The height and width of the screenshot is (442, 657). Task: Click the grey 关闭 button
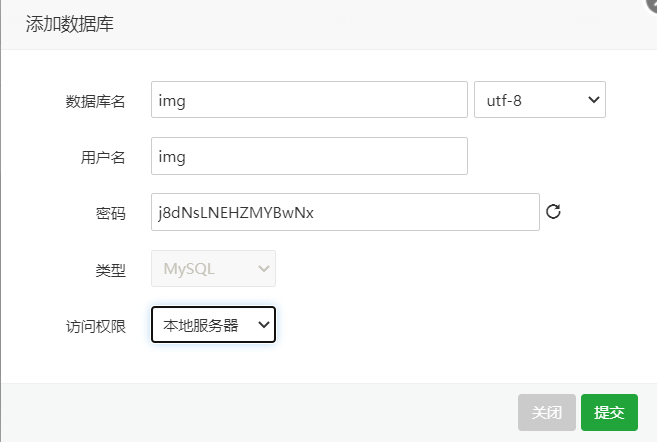coord(547,412)
